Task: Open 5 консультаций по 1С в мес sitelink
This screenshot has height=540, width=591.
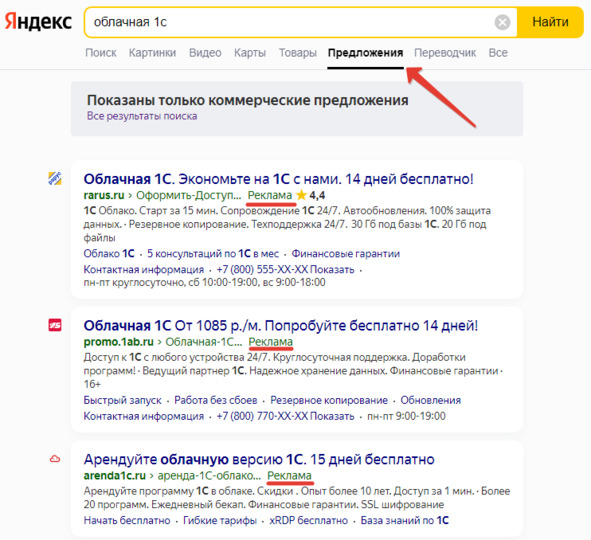Action: 213,254
